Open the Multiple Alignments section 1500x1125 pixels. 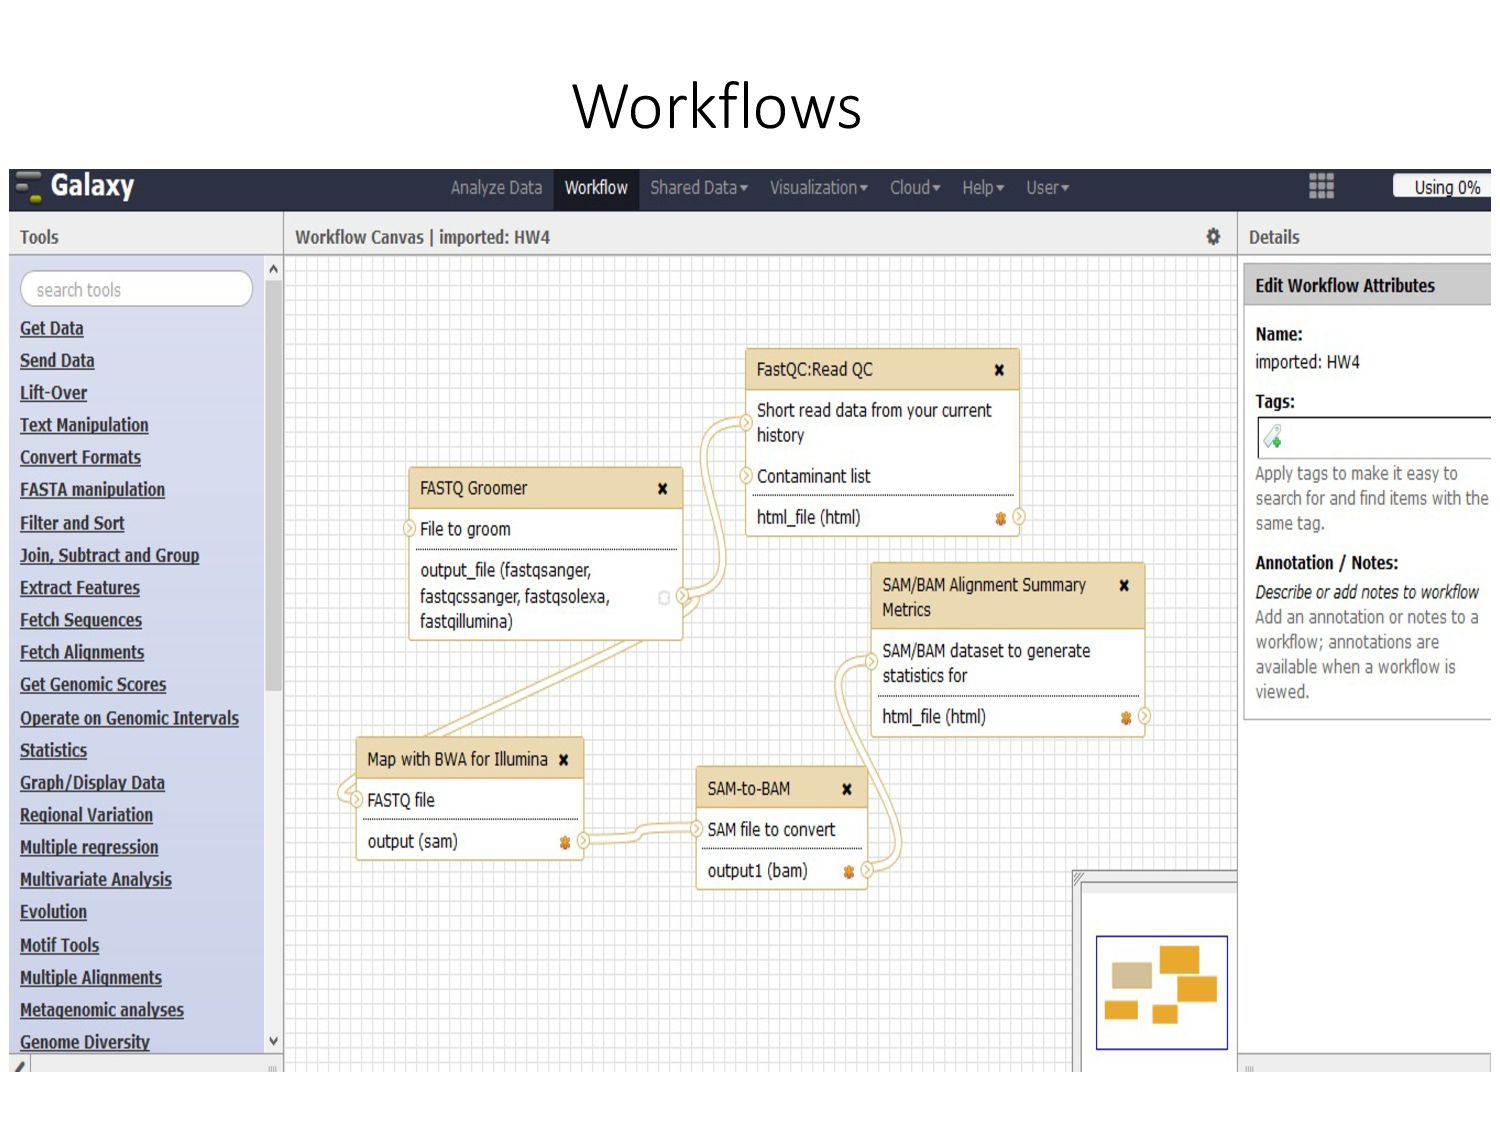(x=91, y=978)
